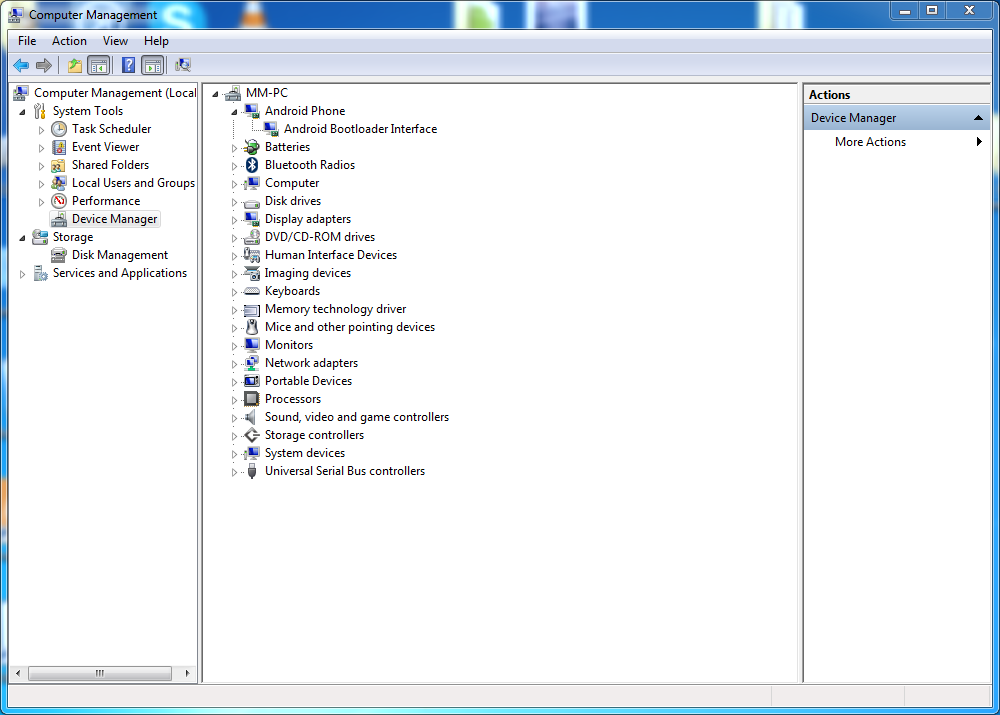Open the View menu
This screenshot has width=1000, height=715.
115,41
